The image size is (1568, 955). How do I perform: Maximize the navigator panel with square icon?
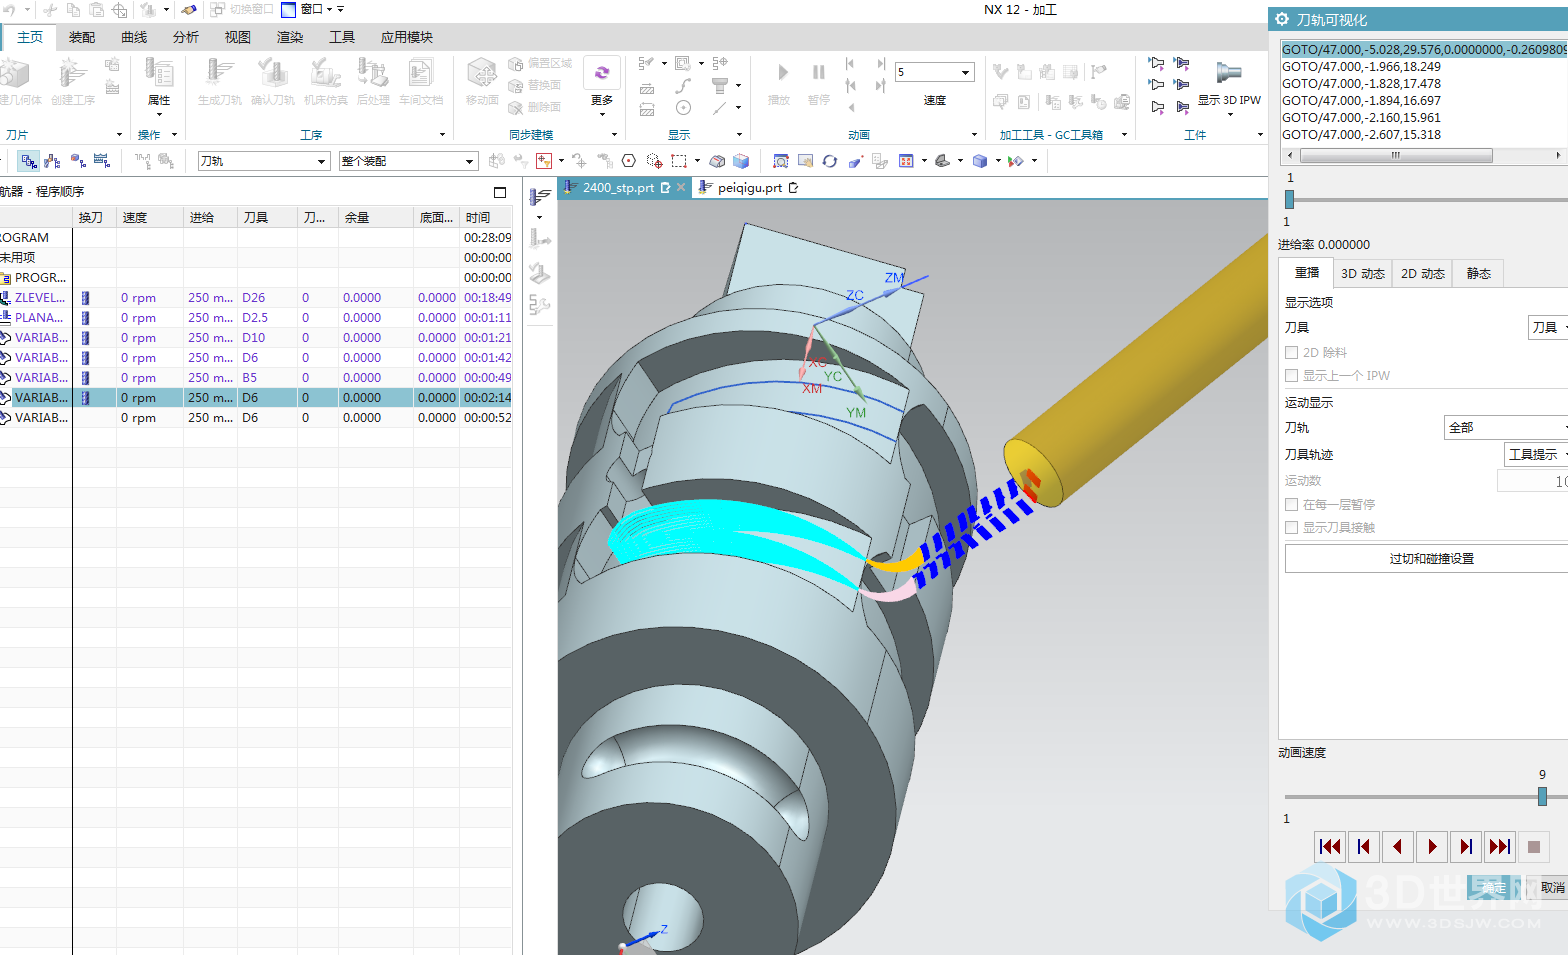pos(500,192)
